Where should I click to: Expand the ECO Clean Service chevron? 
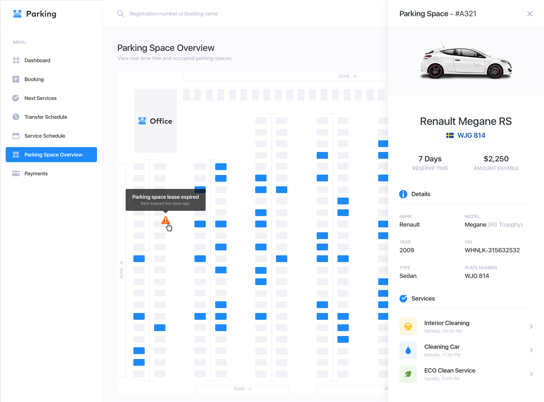click(x=531, y=374)
